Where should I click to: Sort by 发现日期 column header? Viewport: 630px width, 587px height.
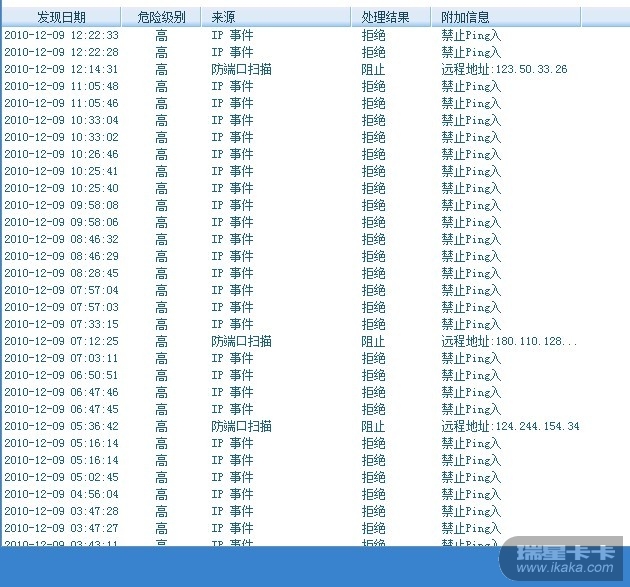coord(61,17)
